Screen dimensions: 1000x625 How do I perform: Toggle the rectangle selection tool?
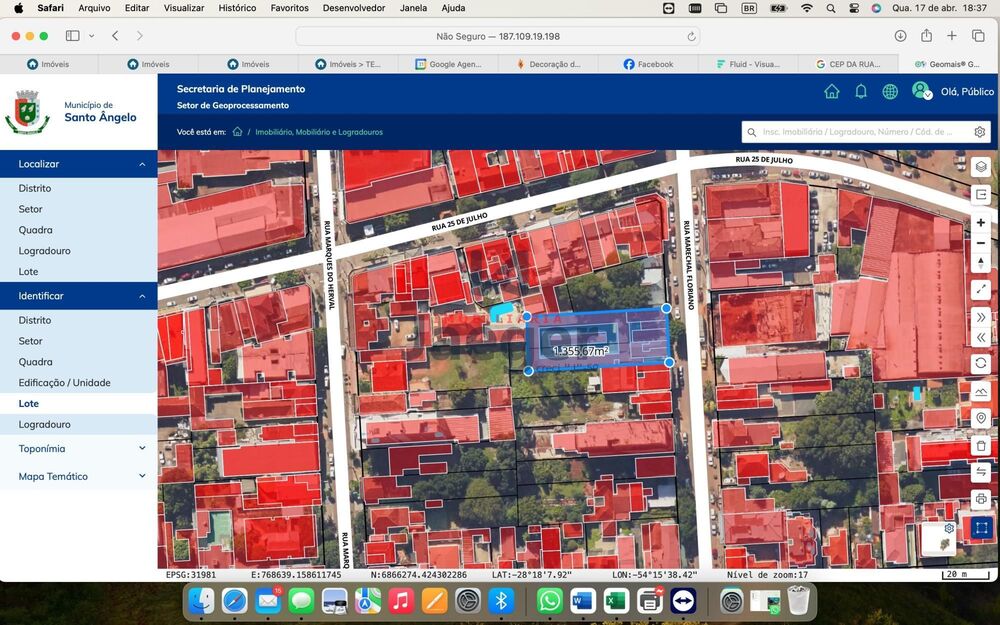click(981, 526)
